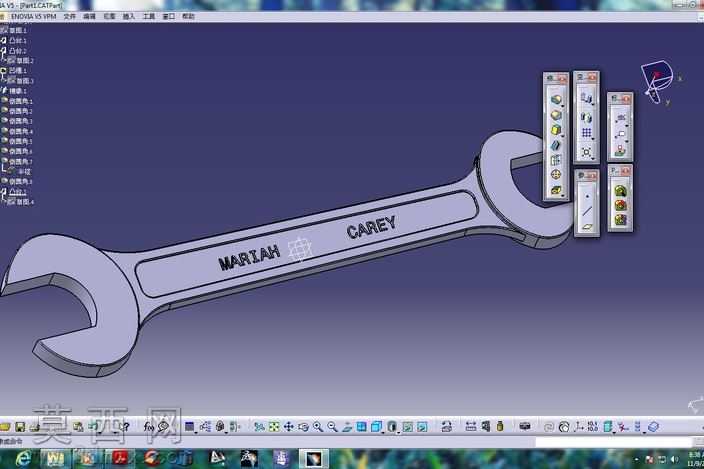Expand last sketch-based feature dropdown arrow
This screenshot has width=704, height=469.
click(x=563, y=196)
